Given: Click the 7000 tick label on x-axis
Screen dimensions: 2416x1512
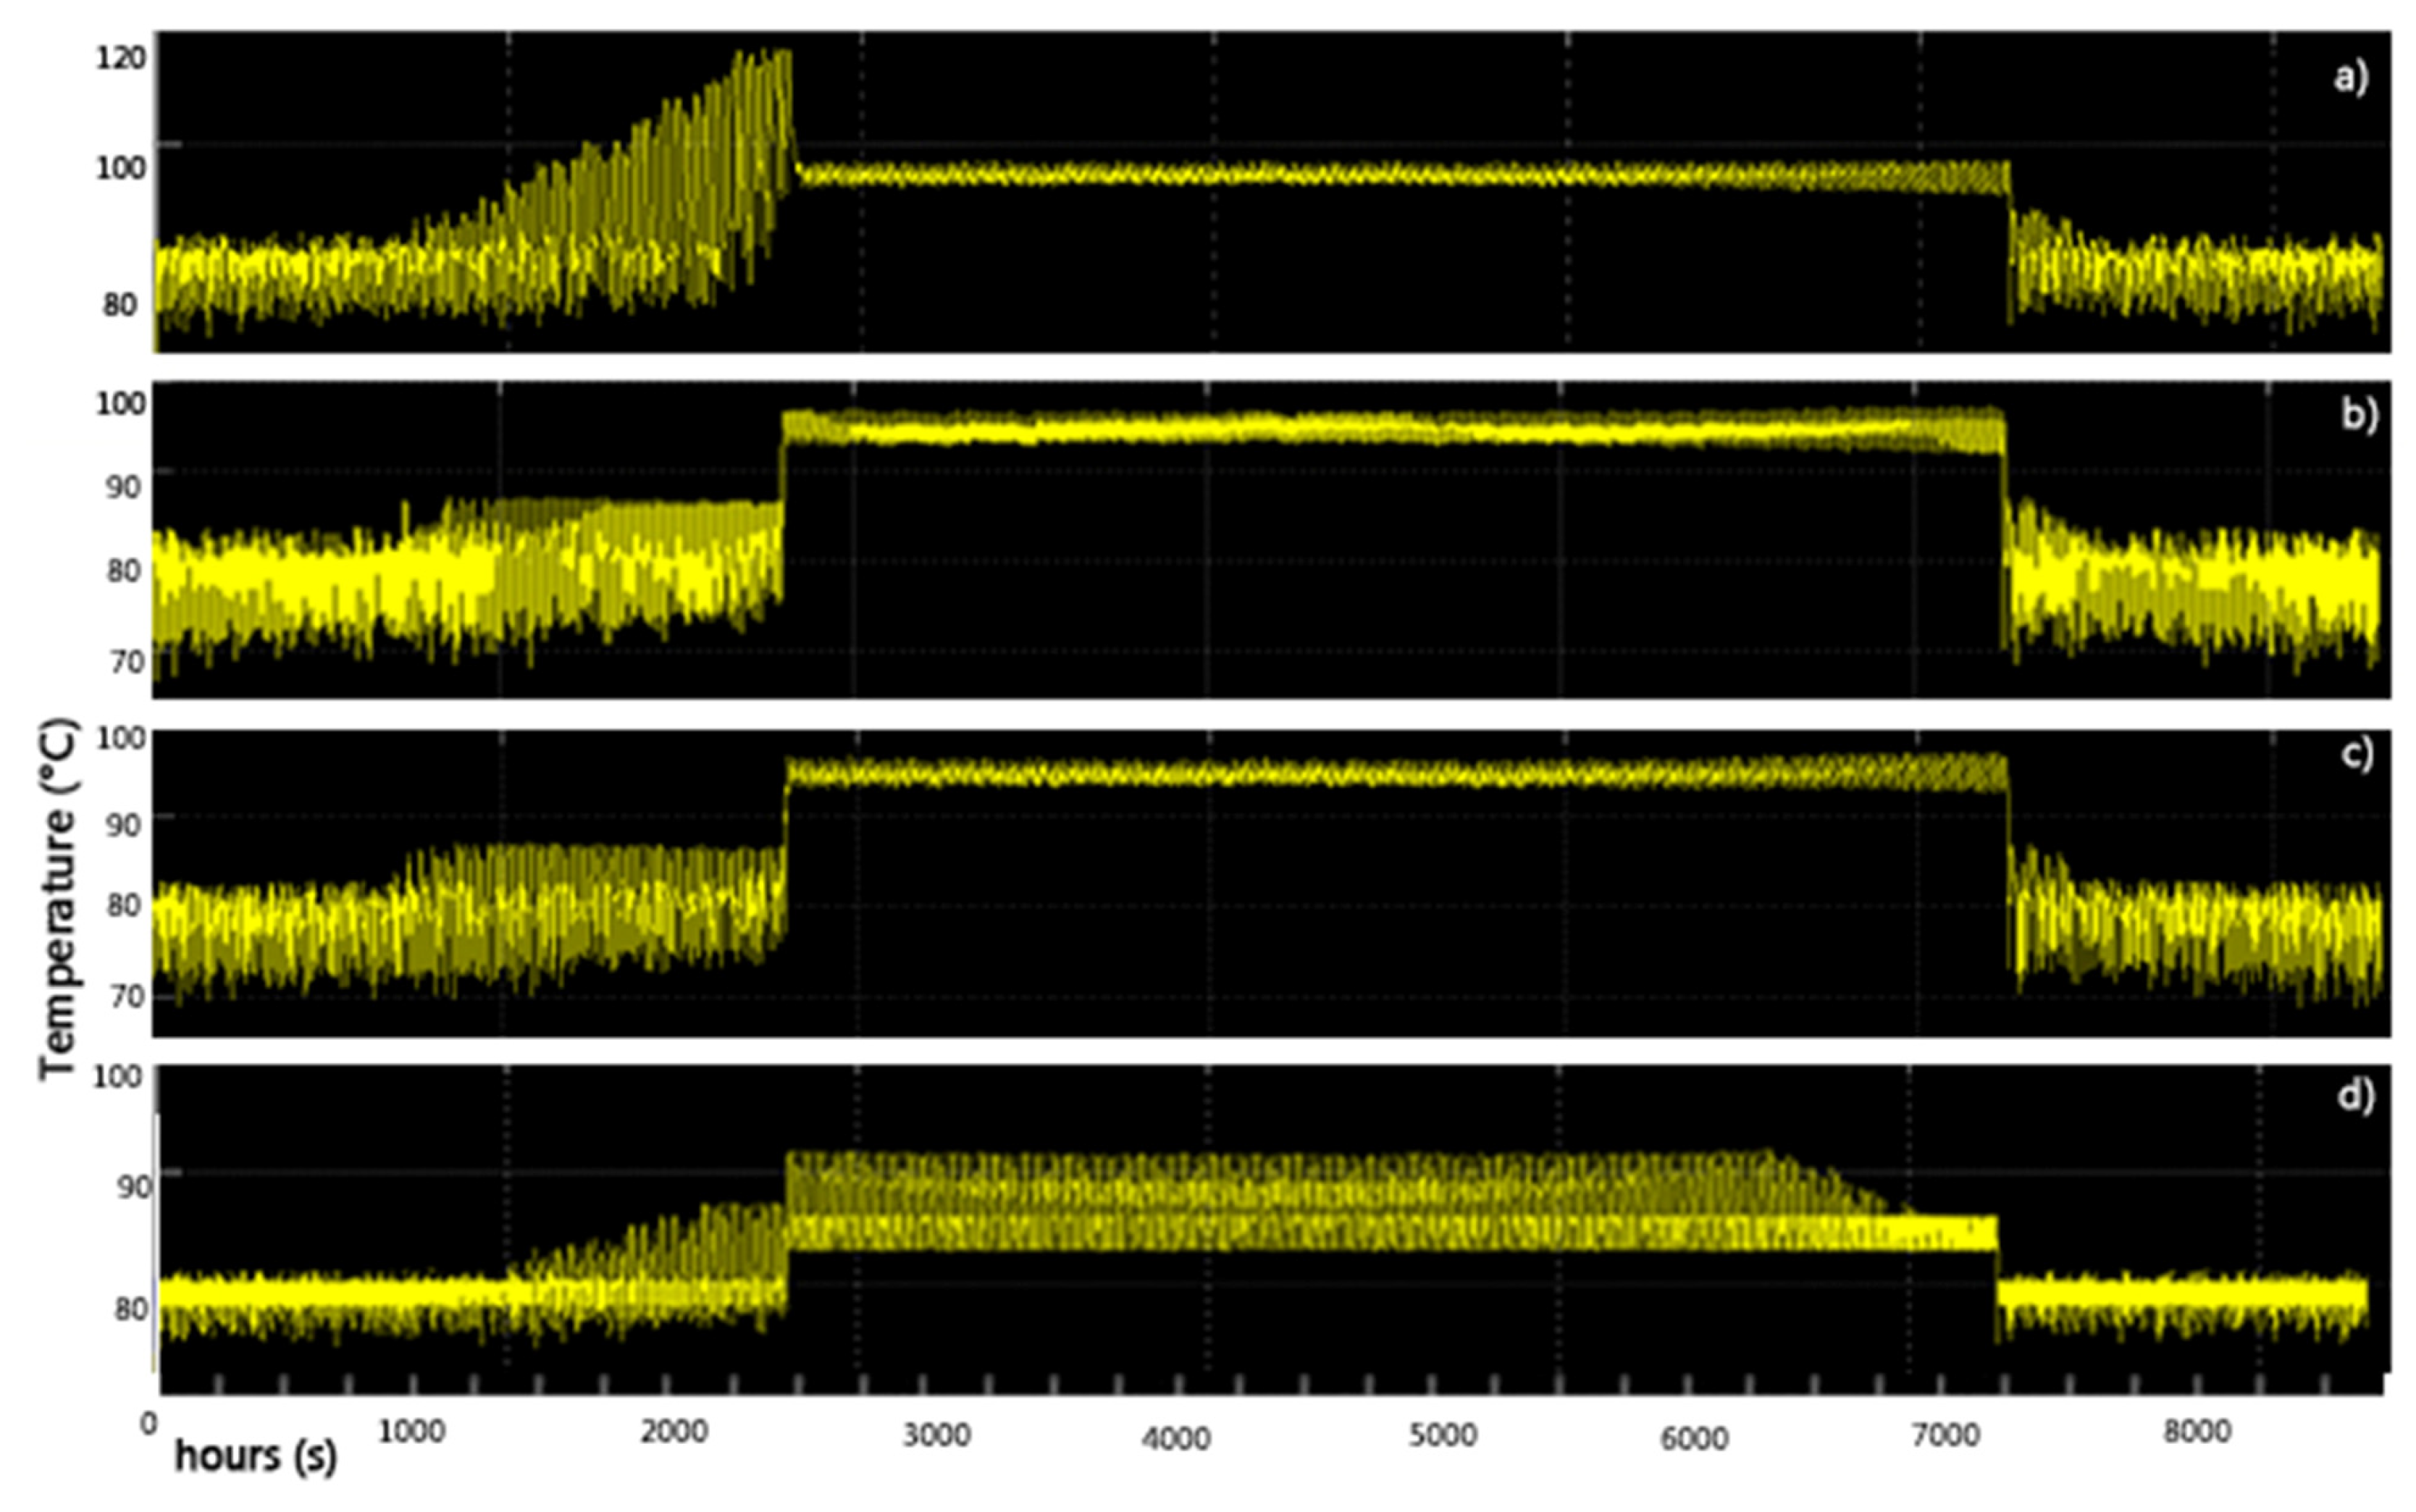Looking at the screenshot, I should (x=1945, y=1436).
